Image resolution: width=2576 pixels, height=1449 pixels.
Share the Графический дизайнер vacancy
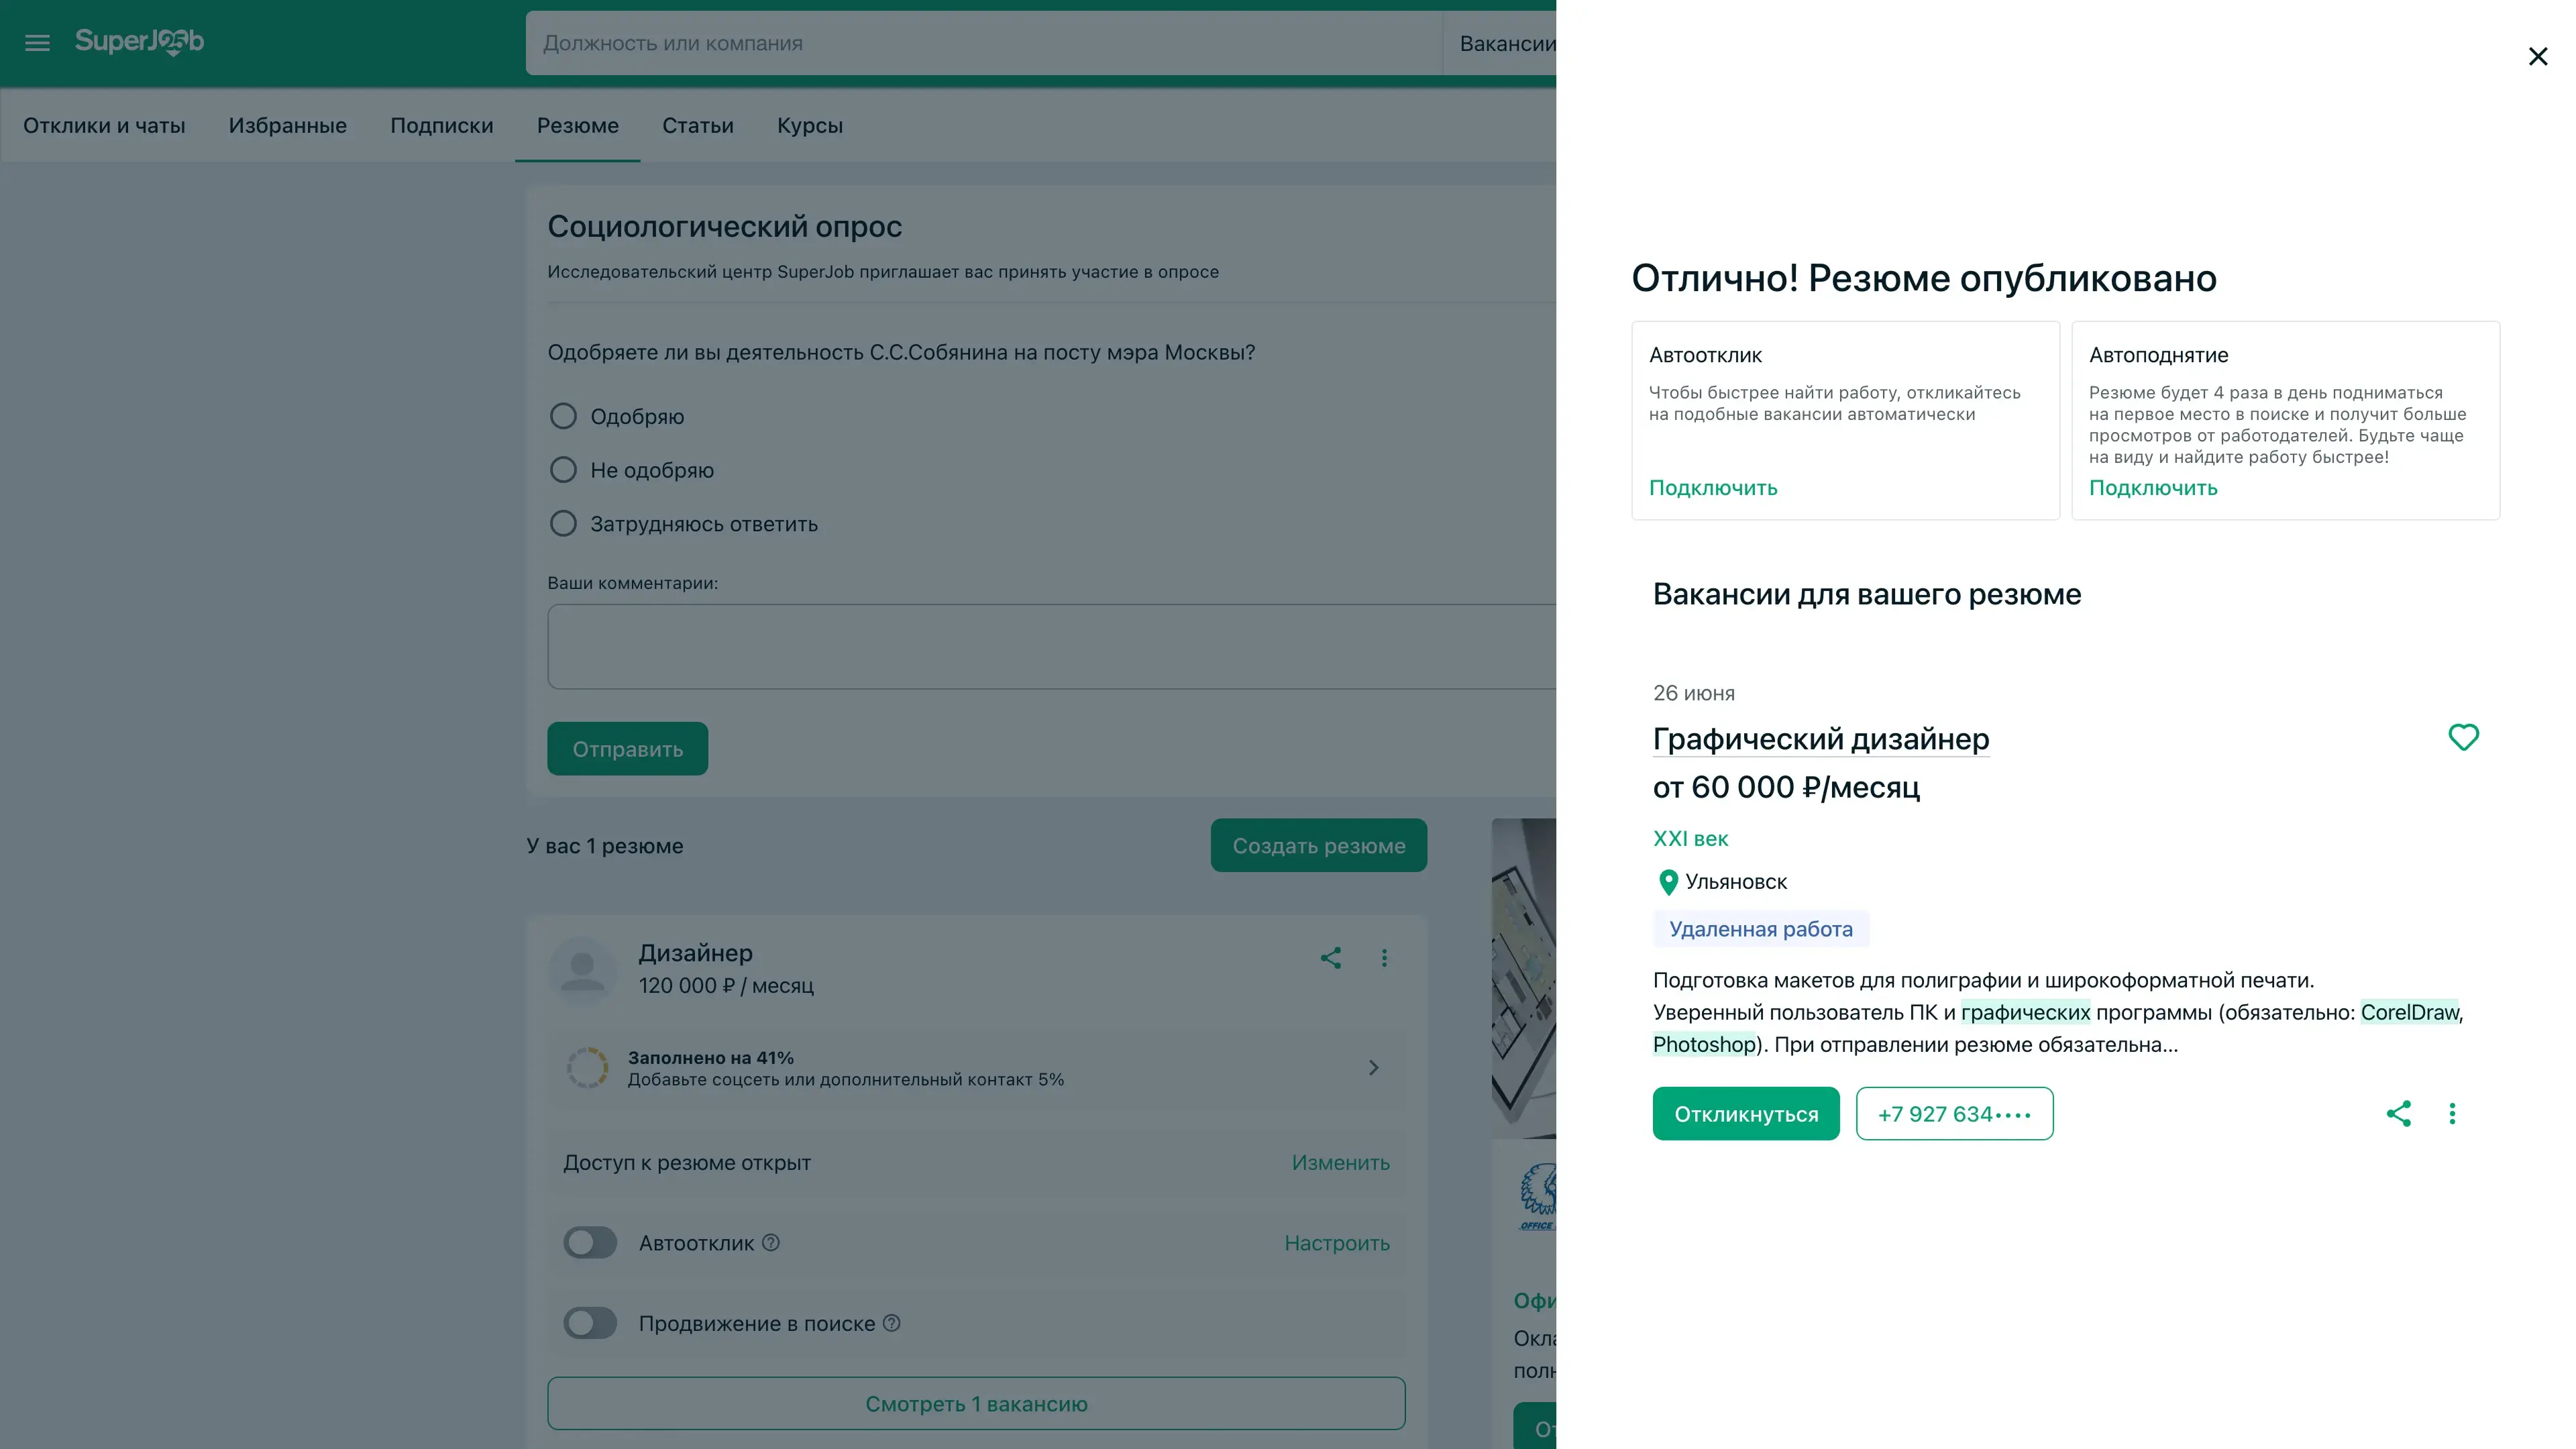[x=2398, y=1113]
